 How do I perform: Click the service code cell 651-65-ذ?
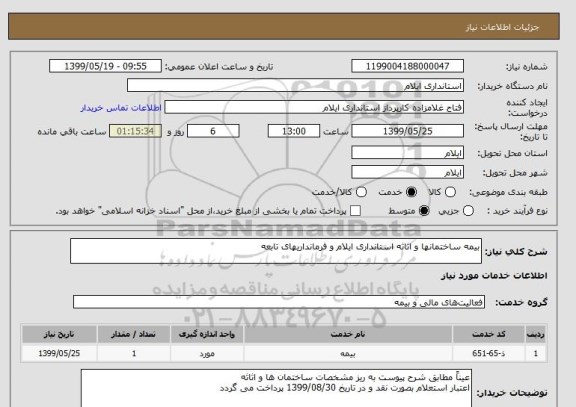[489, 353]
